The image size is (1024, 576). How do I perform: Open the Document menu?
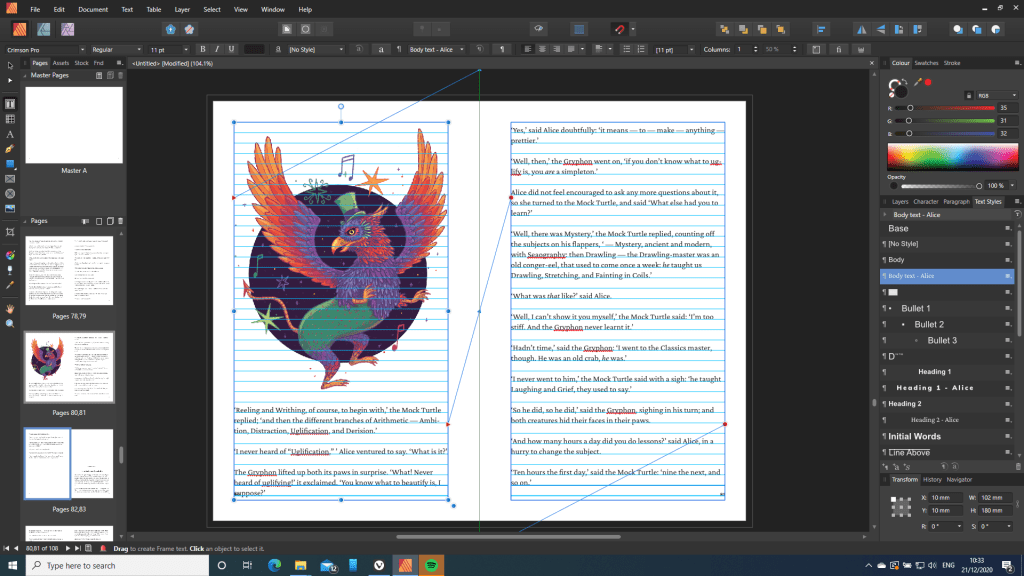(x=93, y=10)
